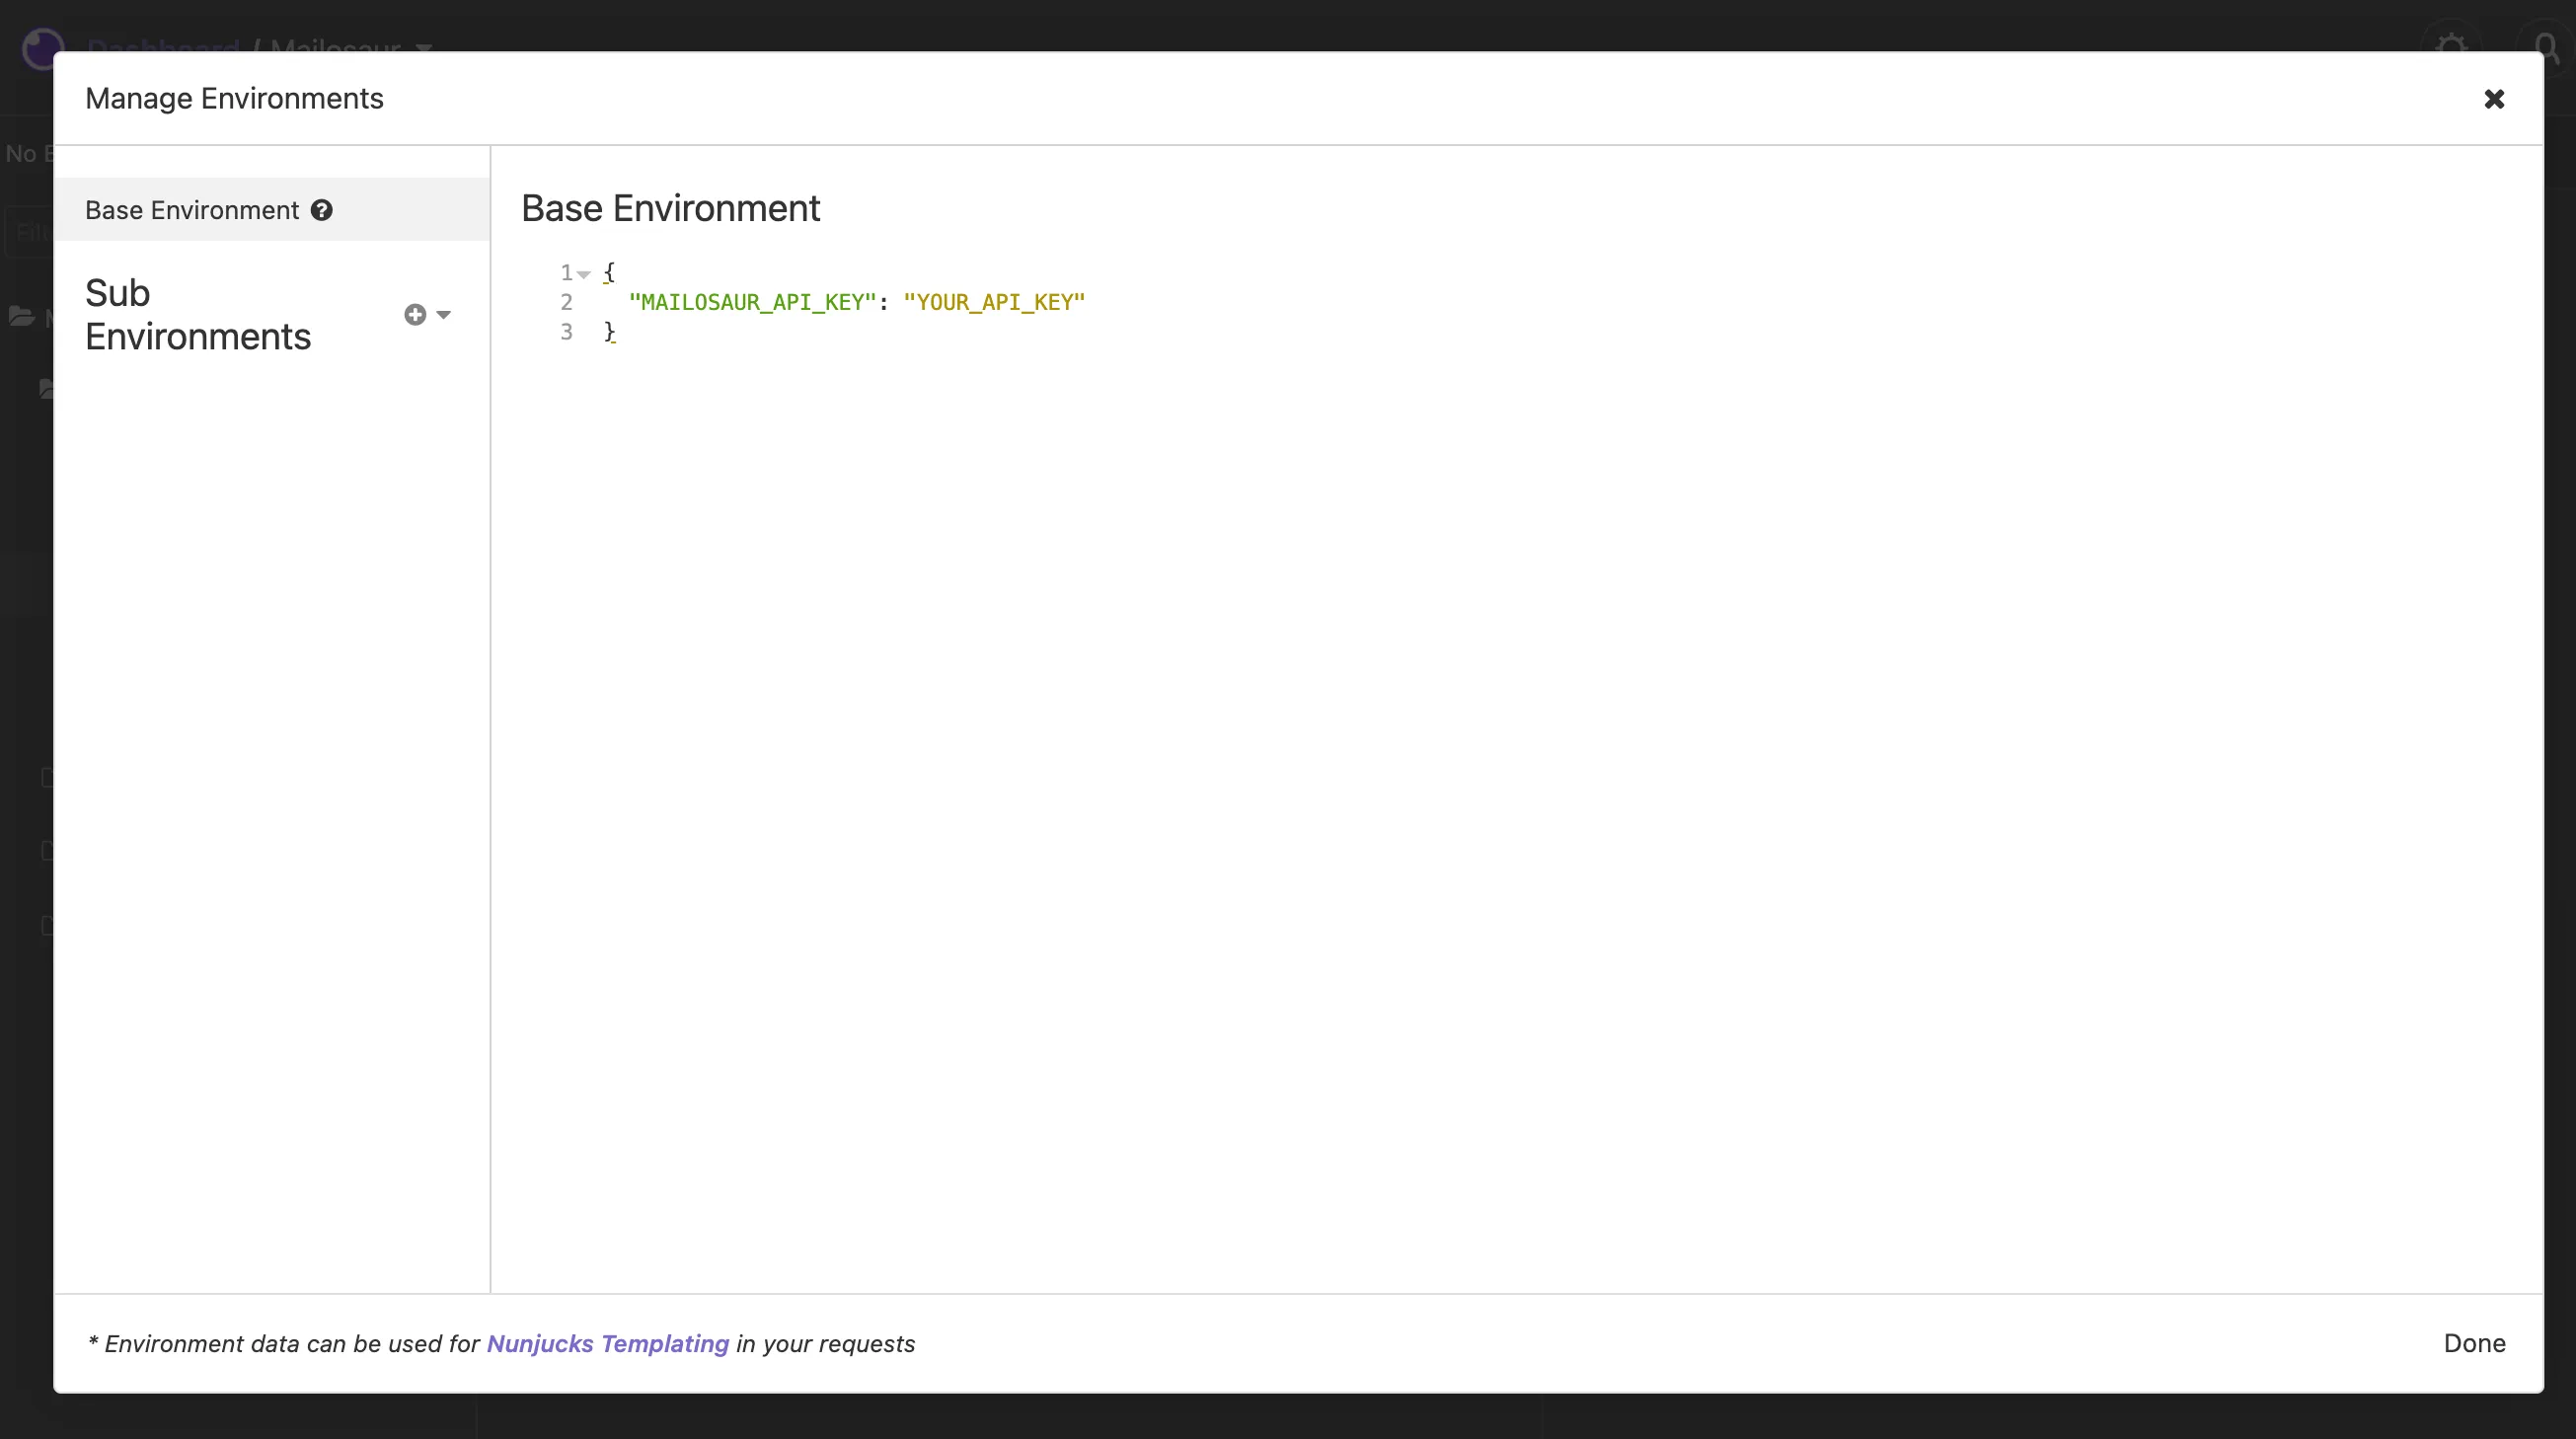Click the folder icon below the Mailosaur workspace
Viewport: 2576px width, 1439px height.
pos(47,389)
